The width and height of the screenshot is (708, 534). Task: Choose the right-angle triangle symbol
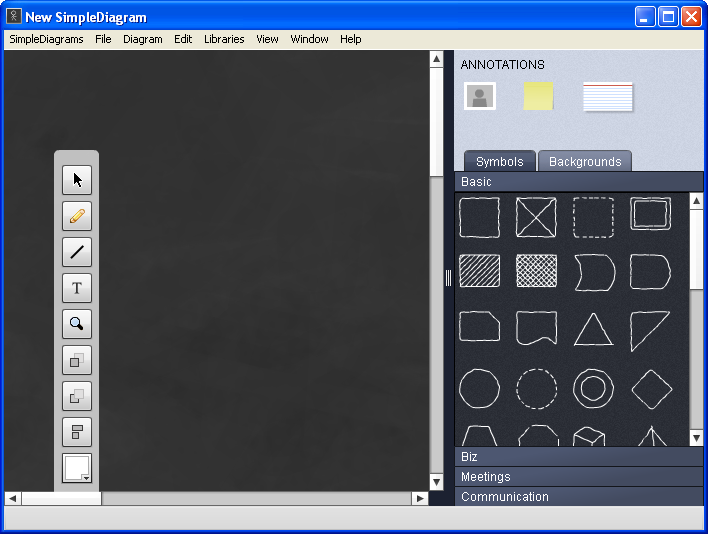(x=650, y=331)
